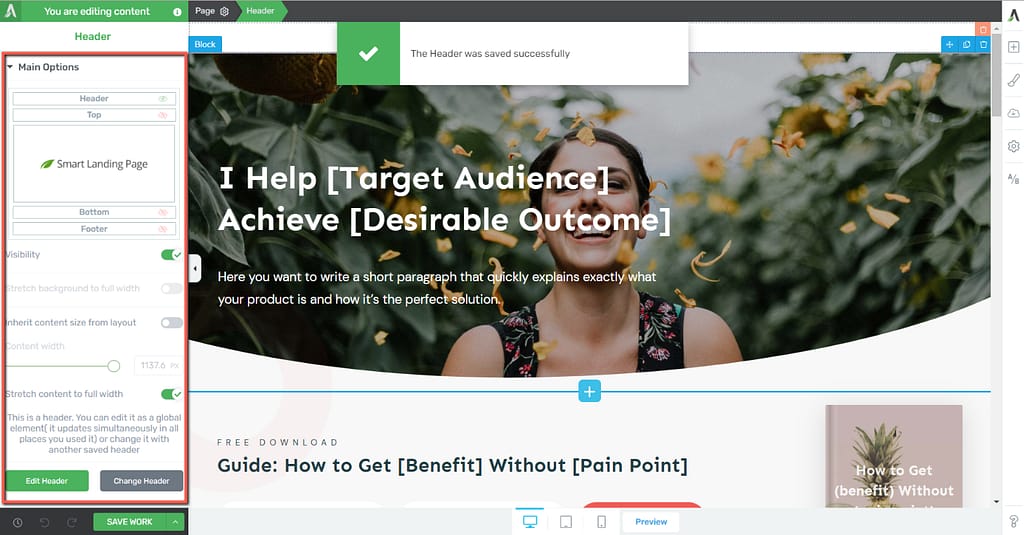Click the Edit Header button
The height and width of the screenshot is (535, 1024).
[47, 481]
